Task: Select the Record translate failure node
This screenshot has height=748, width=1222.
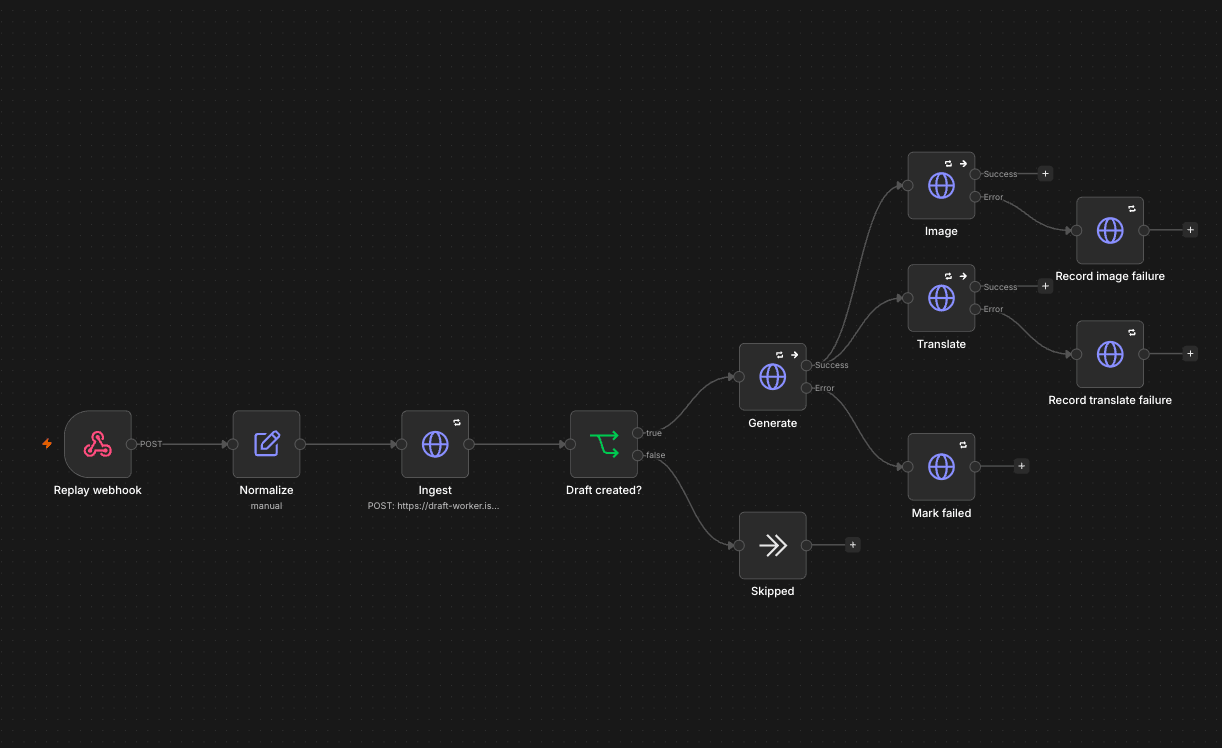Action: click(x=1110, y=354)
